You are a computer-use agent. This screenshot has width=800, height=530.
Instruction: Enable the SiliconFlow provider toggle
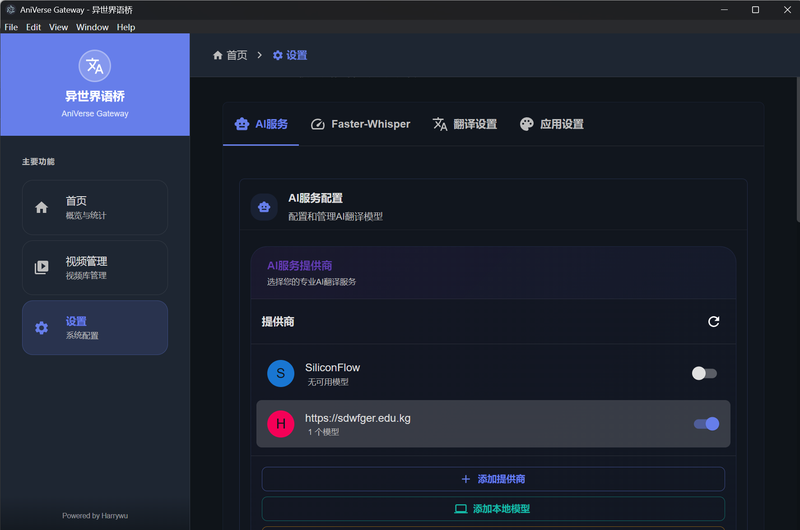tap(705, 373)
